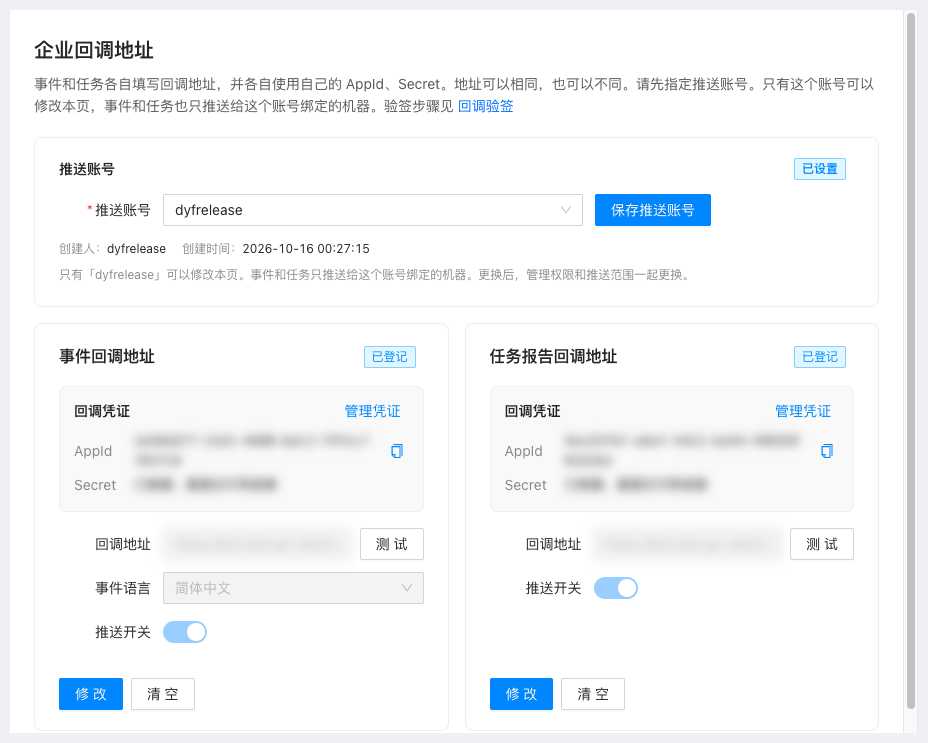Click 修改 in the 任务报告回调地址 card

tap(521, 694)
